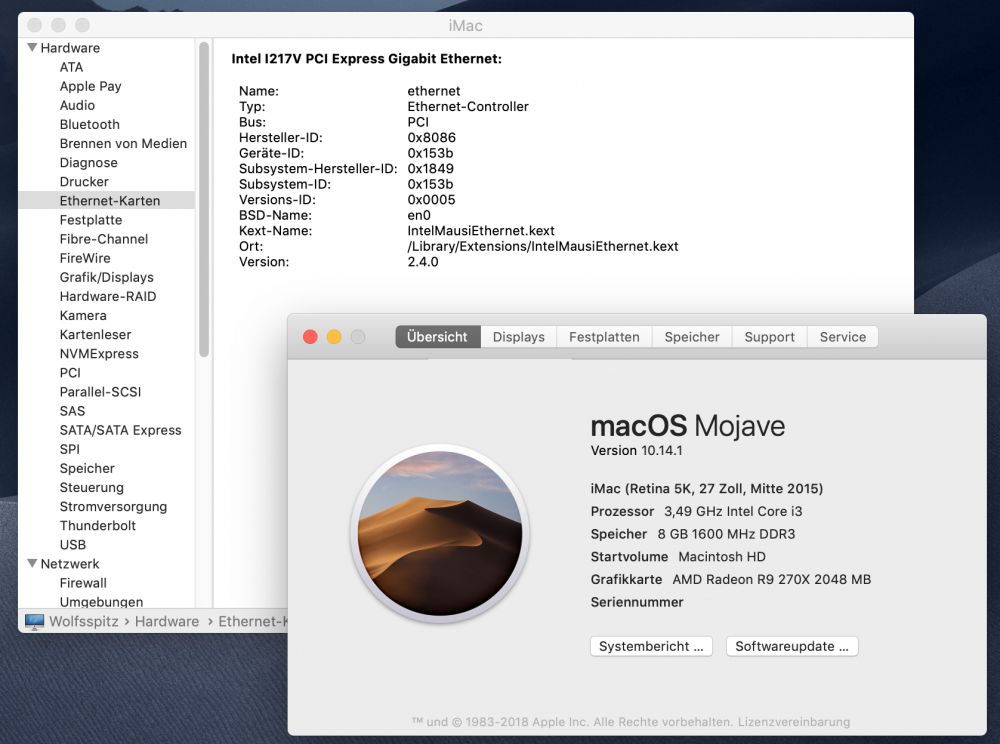Viewport: 1000px width, 744px height.
Task: Click the IntelMausiEthernet.kext name value
Action: tap(481, 231)
